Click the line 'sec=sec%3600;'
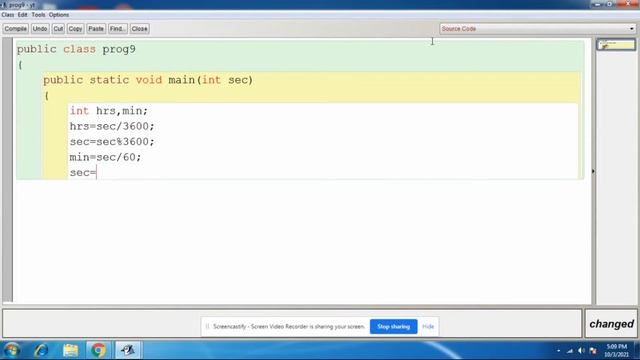 click(112, 142)
